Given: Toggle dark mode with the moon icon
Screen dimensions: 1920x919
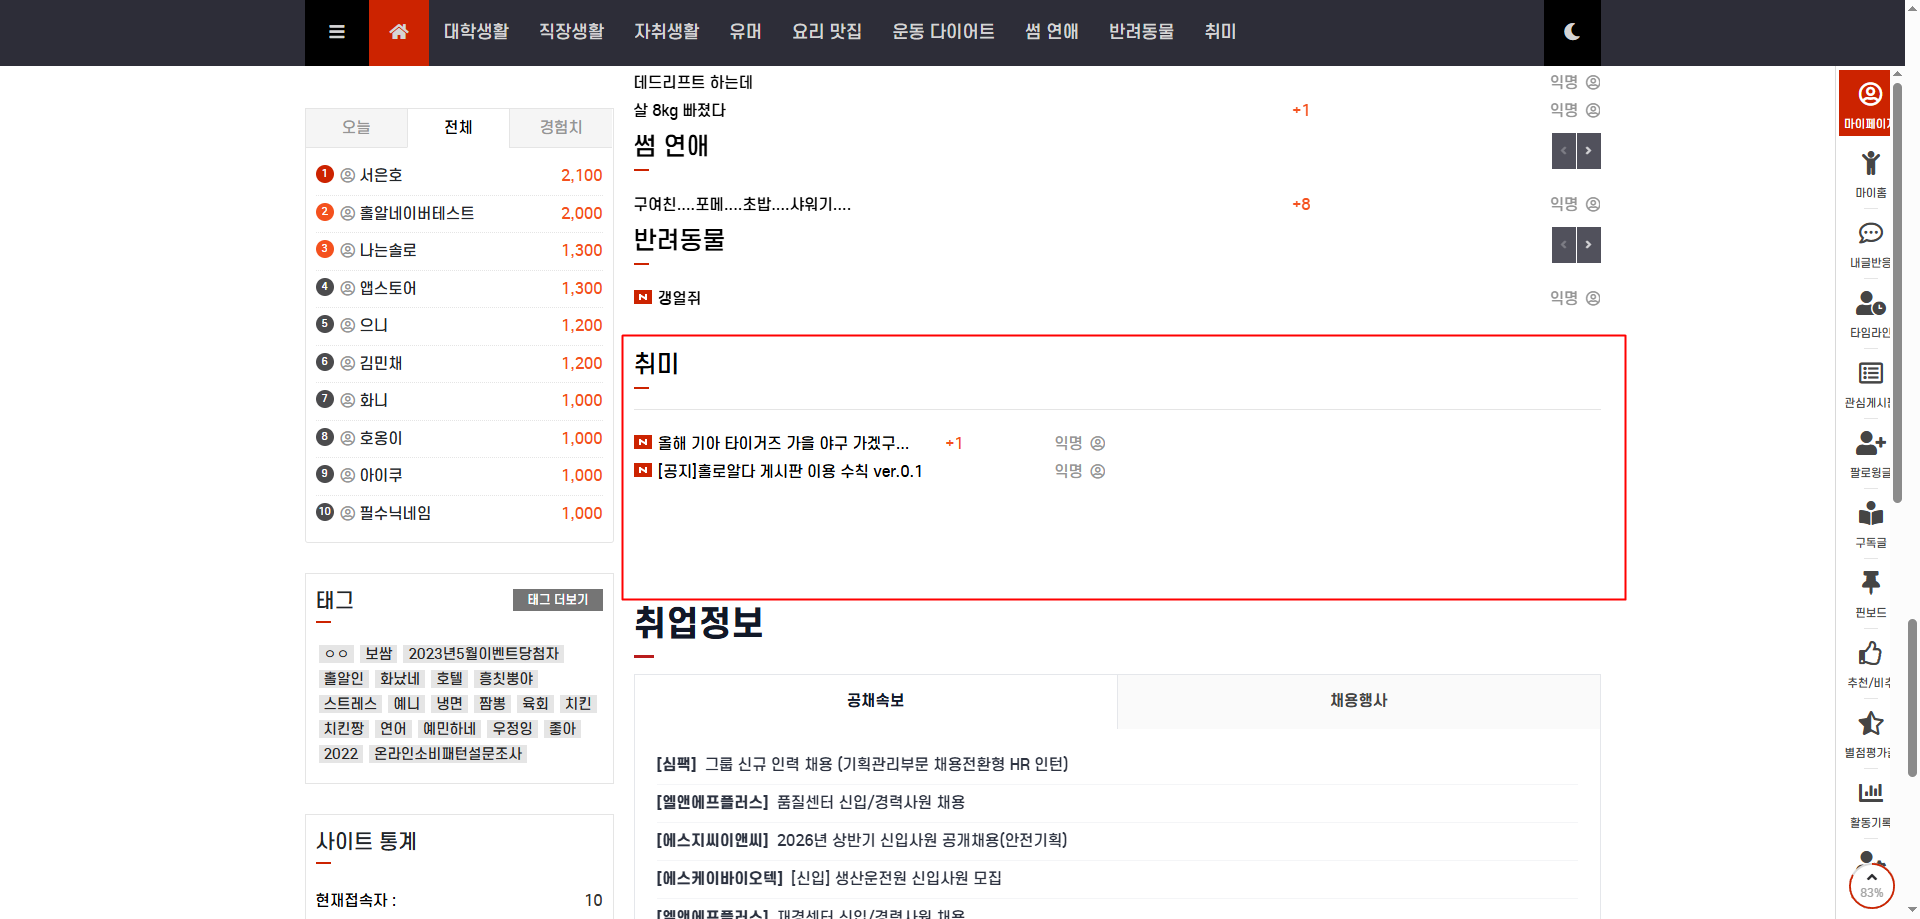Looking at the screenshot, I should [1571, 32].
